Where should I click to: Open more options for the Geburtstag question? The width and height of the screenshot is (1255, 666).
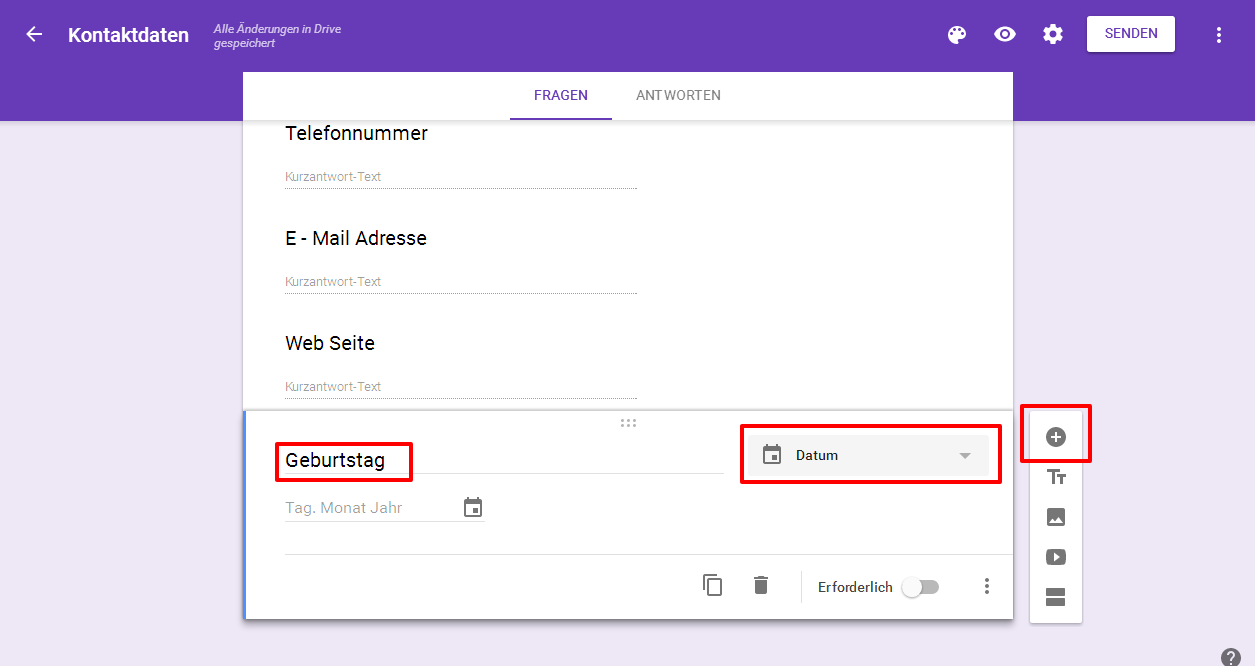(987, 585)
